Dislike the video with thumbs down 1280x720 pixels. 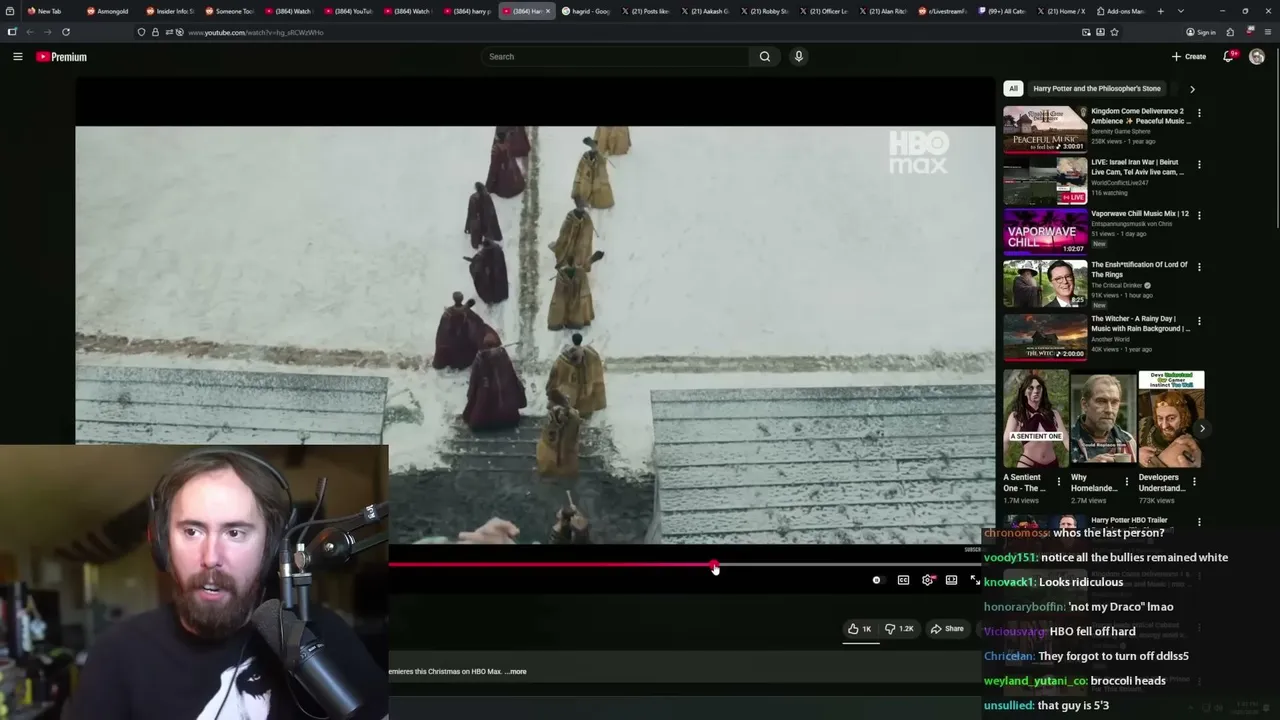click(x=899, y=629)
